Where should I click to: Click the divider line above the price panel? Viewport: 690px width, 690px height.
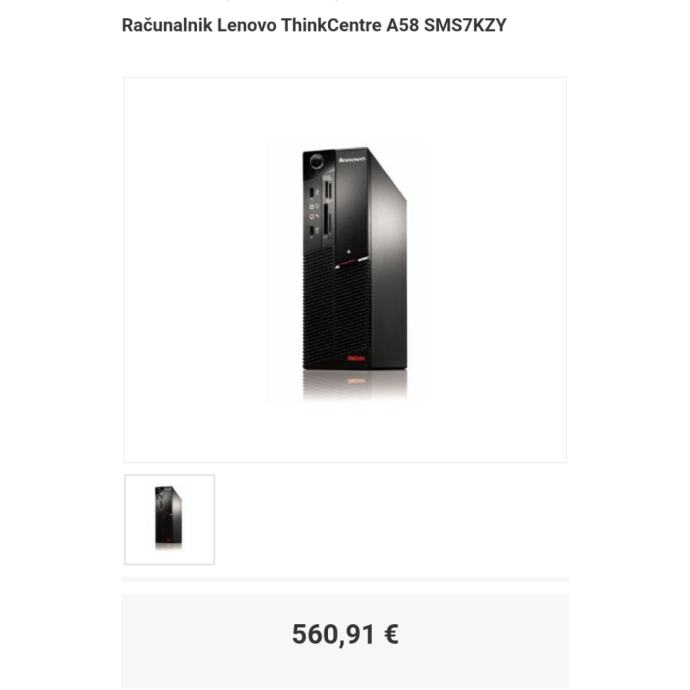click(345, 579)
